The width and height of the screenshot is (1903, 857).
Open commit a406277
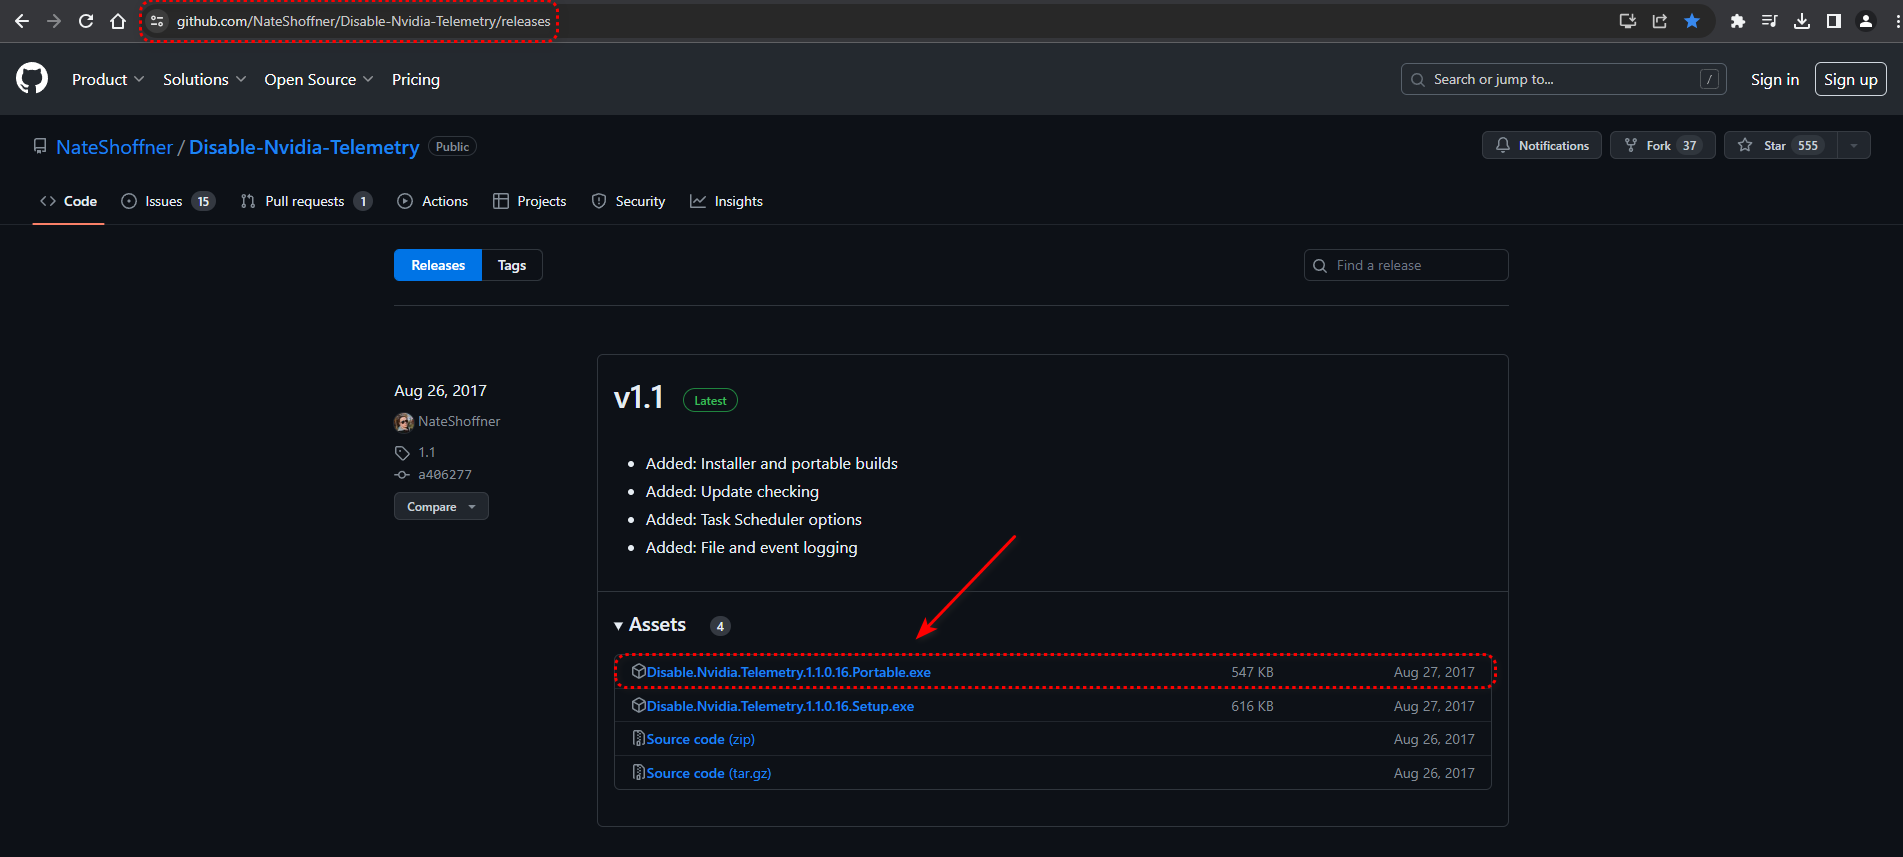(x=445, y=475)
